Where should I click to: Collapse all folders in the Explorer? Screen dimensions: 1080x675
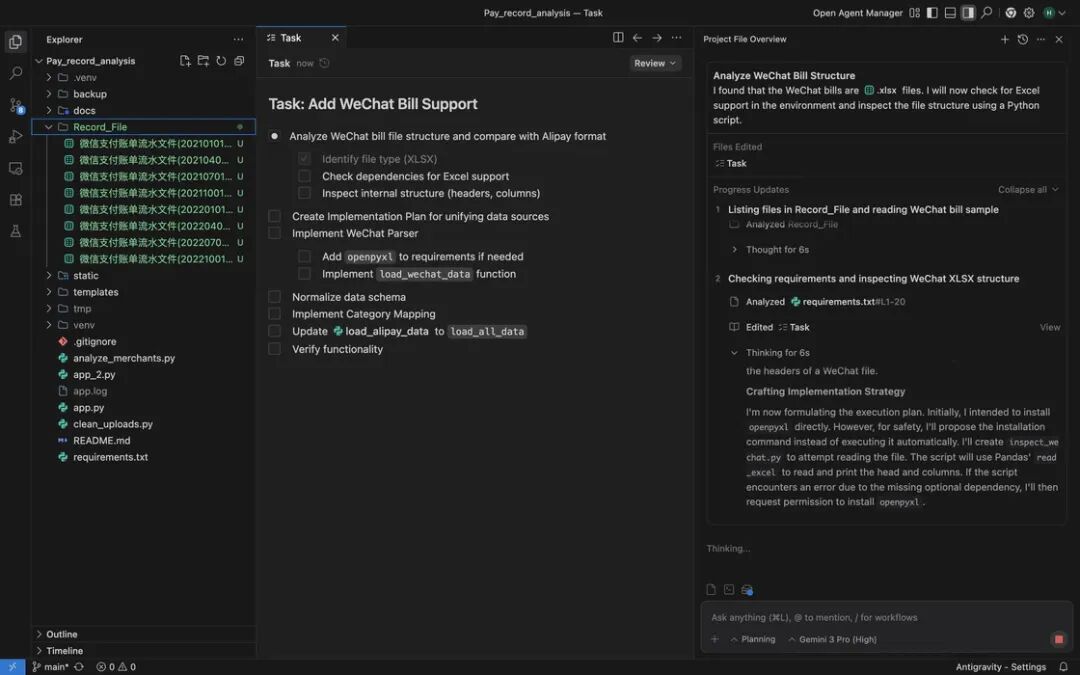pos(239,61)
